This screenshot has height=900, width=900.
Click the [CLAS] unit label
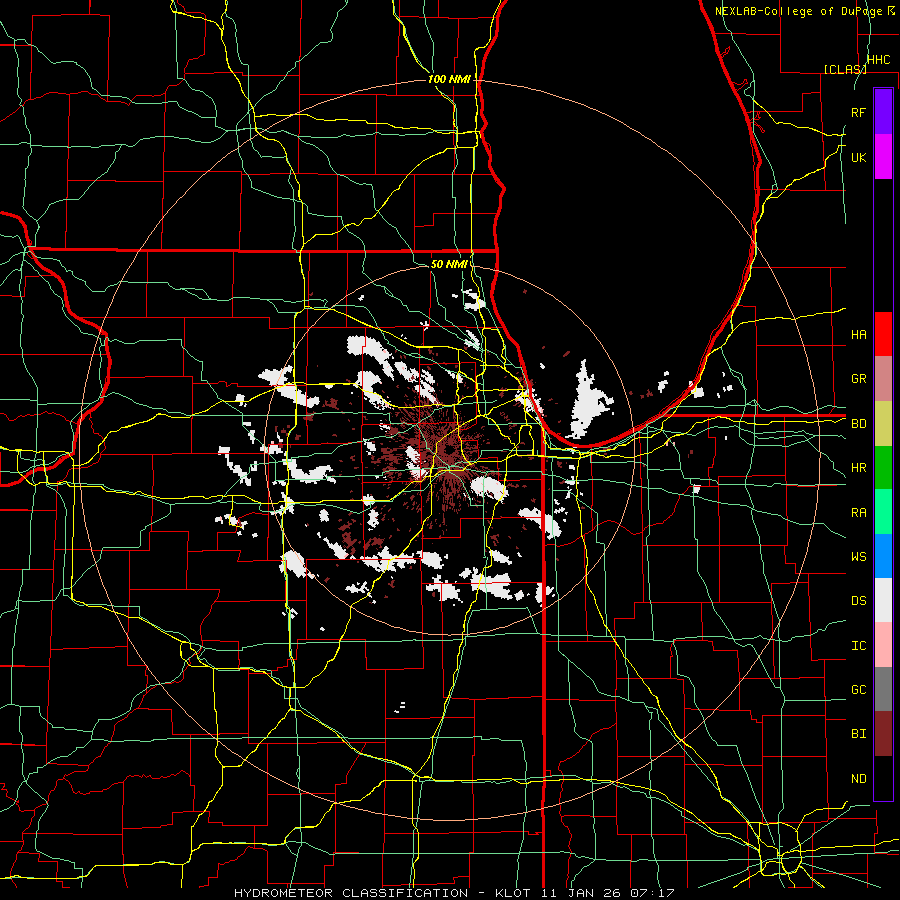[x=845, y=69]
